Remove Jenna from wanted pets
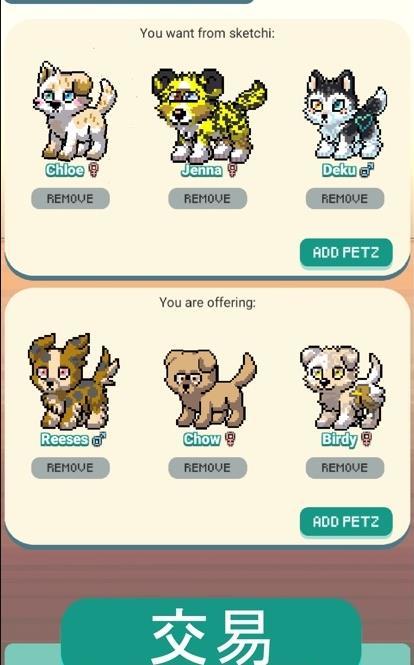Viewport: 414px width, 665px height. [x=207, y=198]
